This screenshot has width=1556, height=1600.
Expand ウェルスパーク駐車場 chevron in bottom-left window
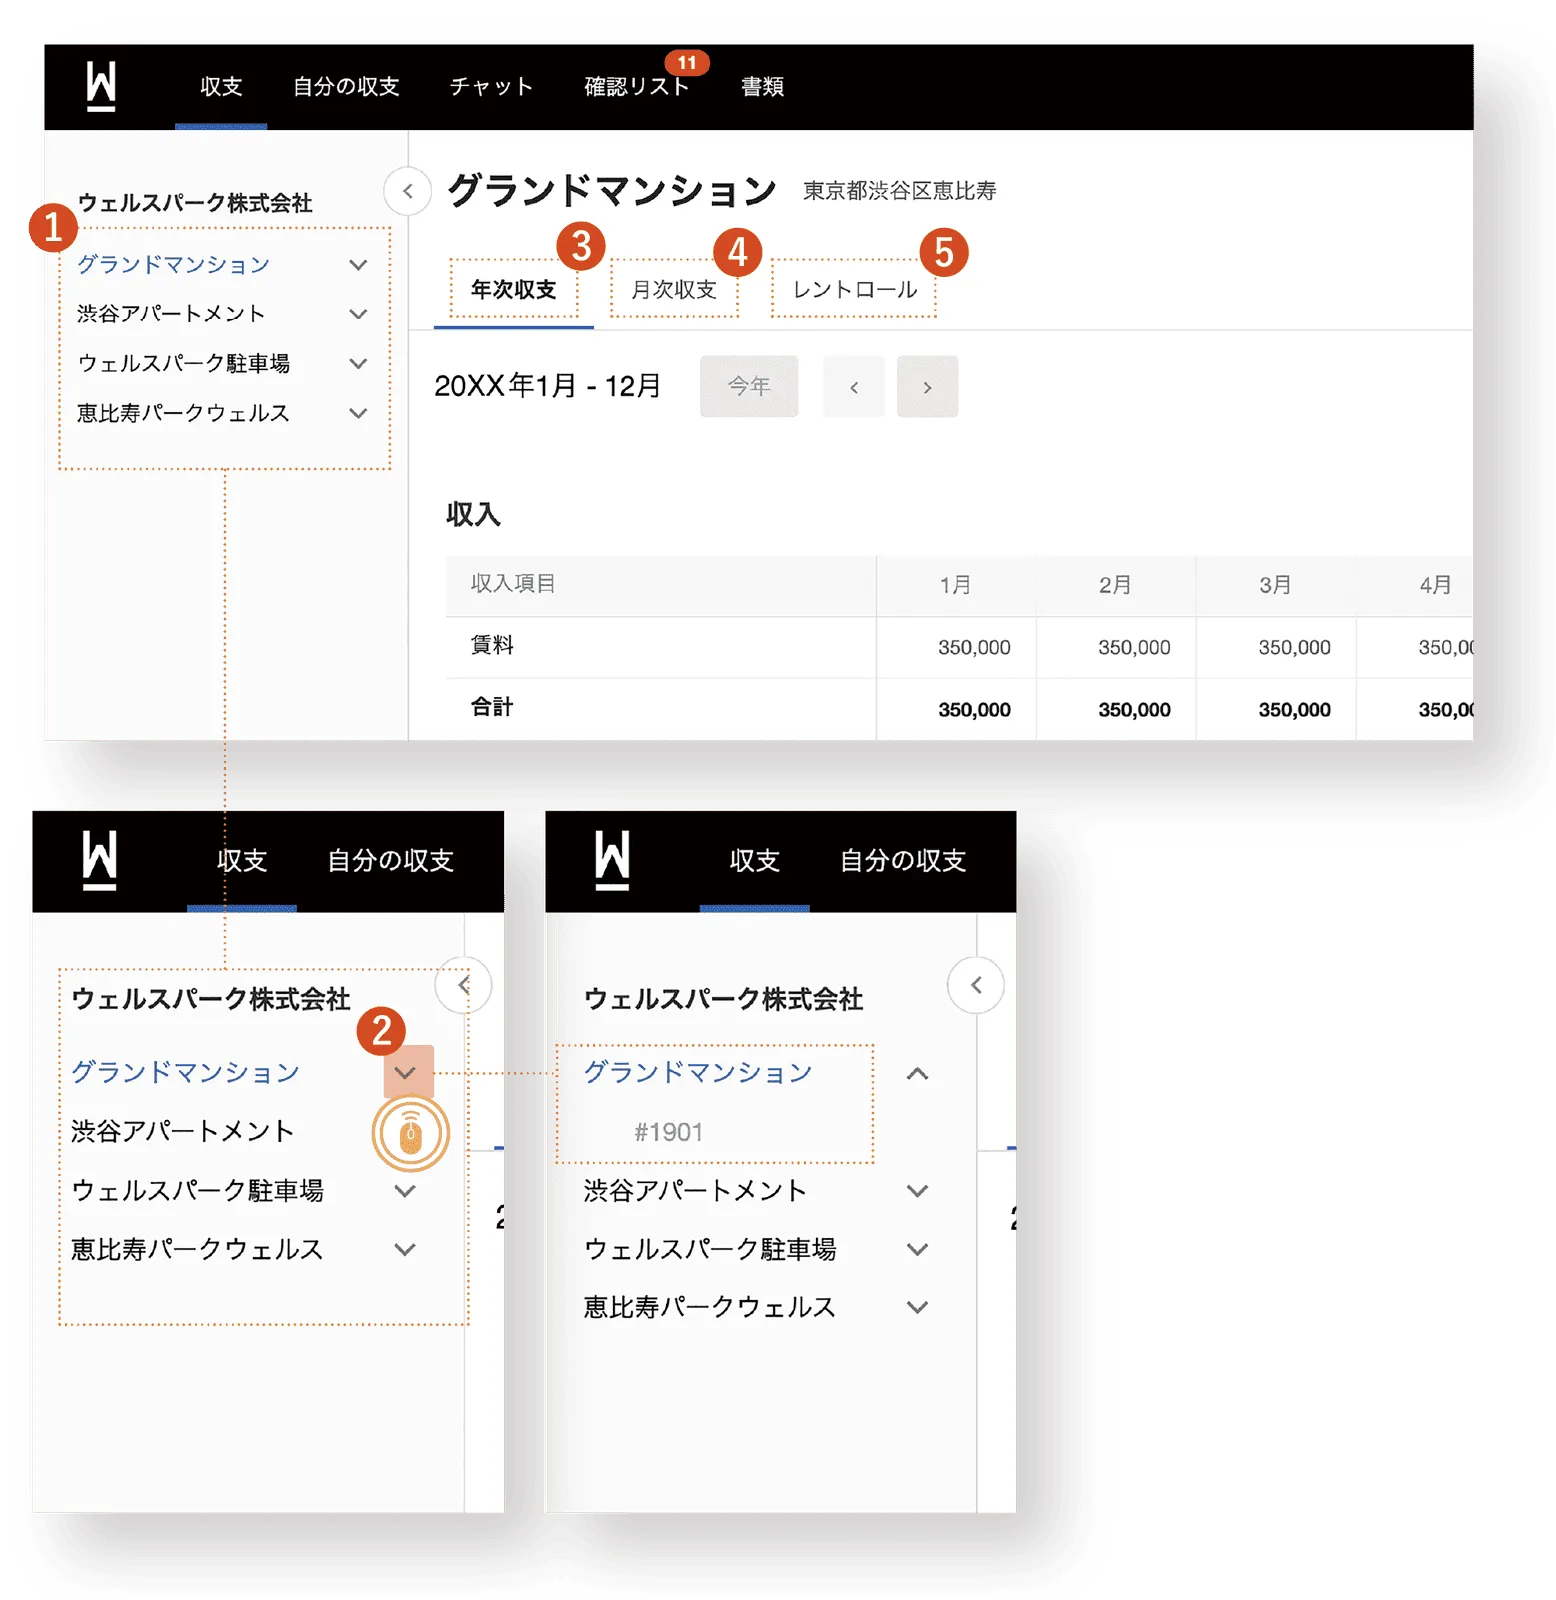click(405, 1191)
